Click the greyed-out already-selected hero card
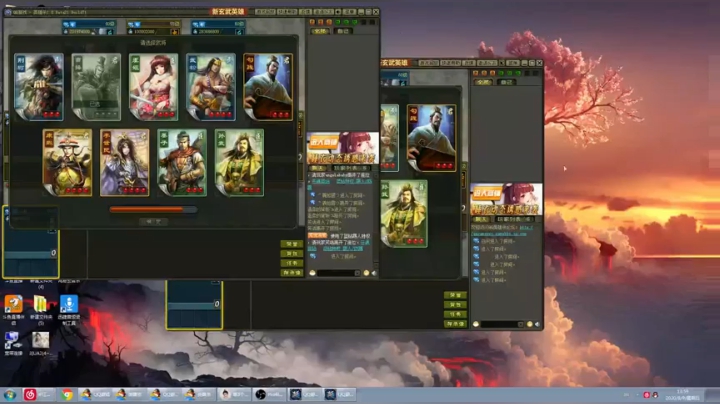 pyautogui.click(x=96, y=87)
